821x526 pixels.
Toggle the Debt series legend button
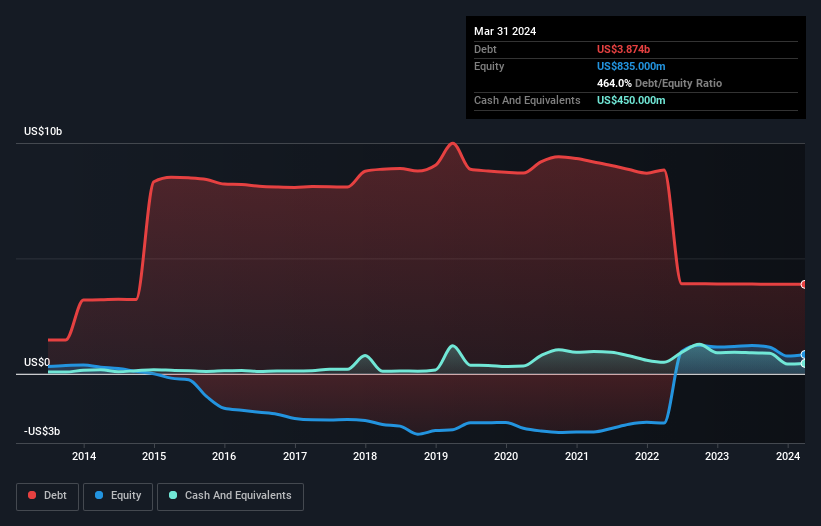pos(48,496)
